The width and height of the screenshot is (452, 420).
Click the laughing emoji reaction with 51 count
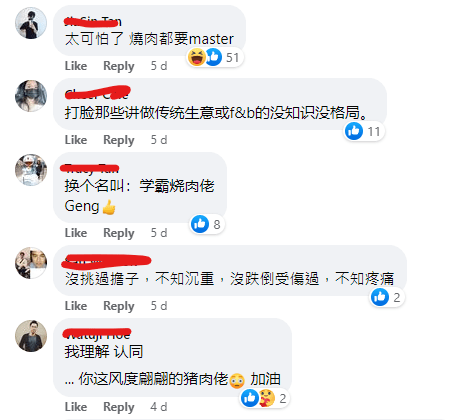click(x=197, y=57)
